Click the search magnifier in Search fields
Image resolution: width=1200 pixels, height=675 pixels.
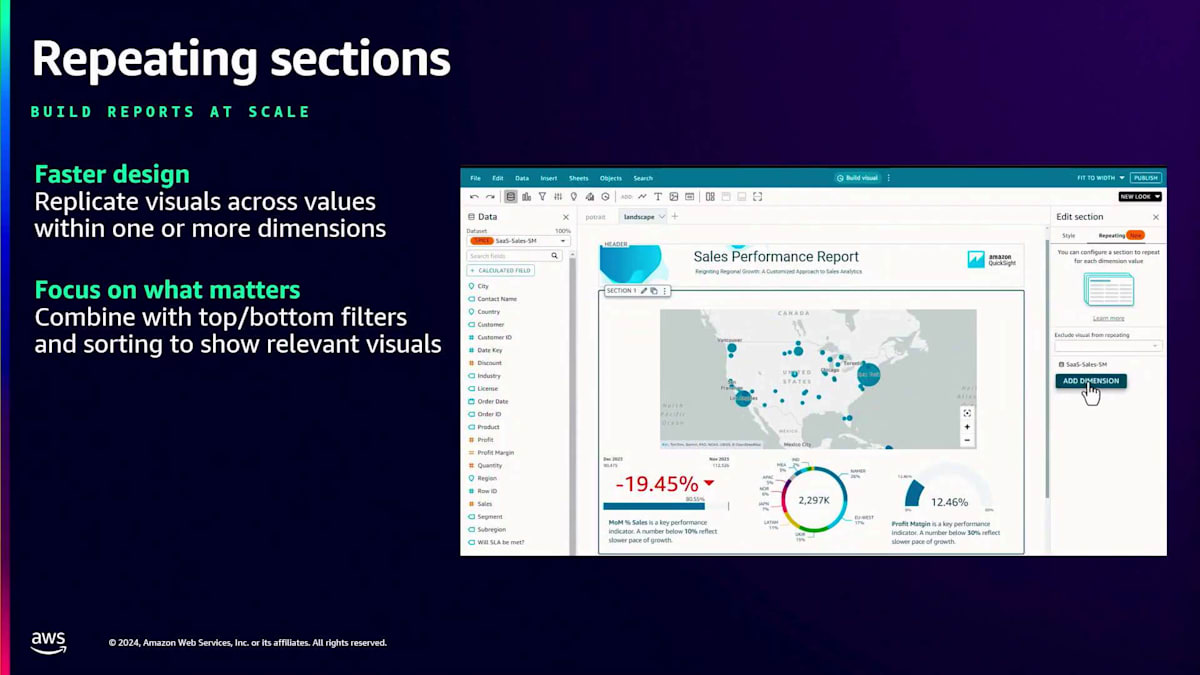[x=555, y=256]
